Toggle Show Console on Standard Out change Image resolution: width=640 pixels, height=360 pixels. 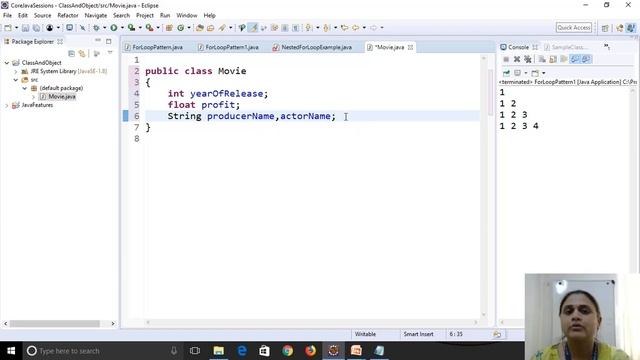tap(575, 59)
